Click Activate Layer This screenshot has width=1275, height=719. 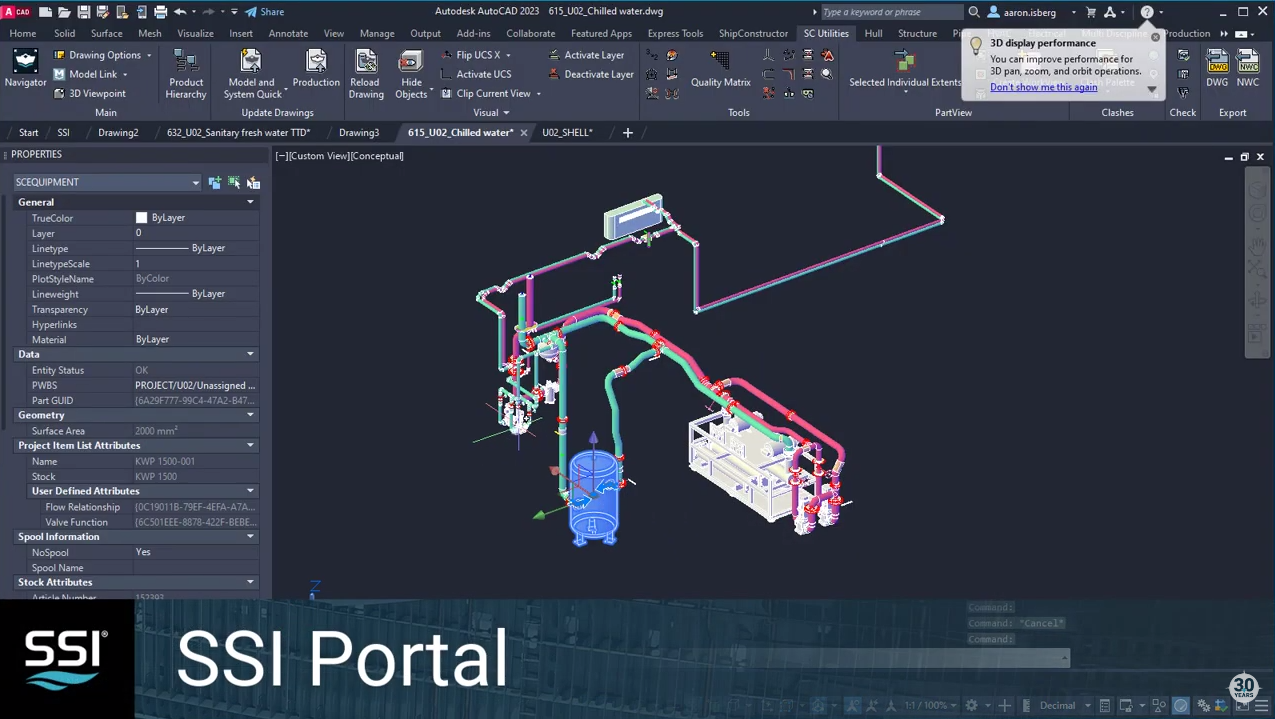pos(586,55)
